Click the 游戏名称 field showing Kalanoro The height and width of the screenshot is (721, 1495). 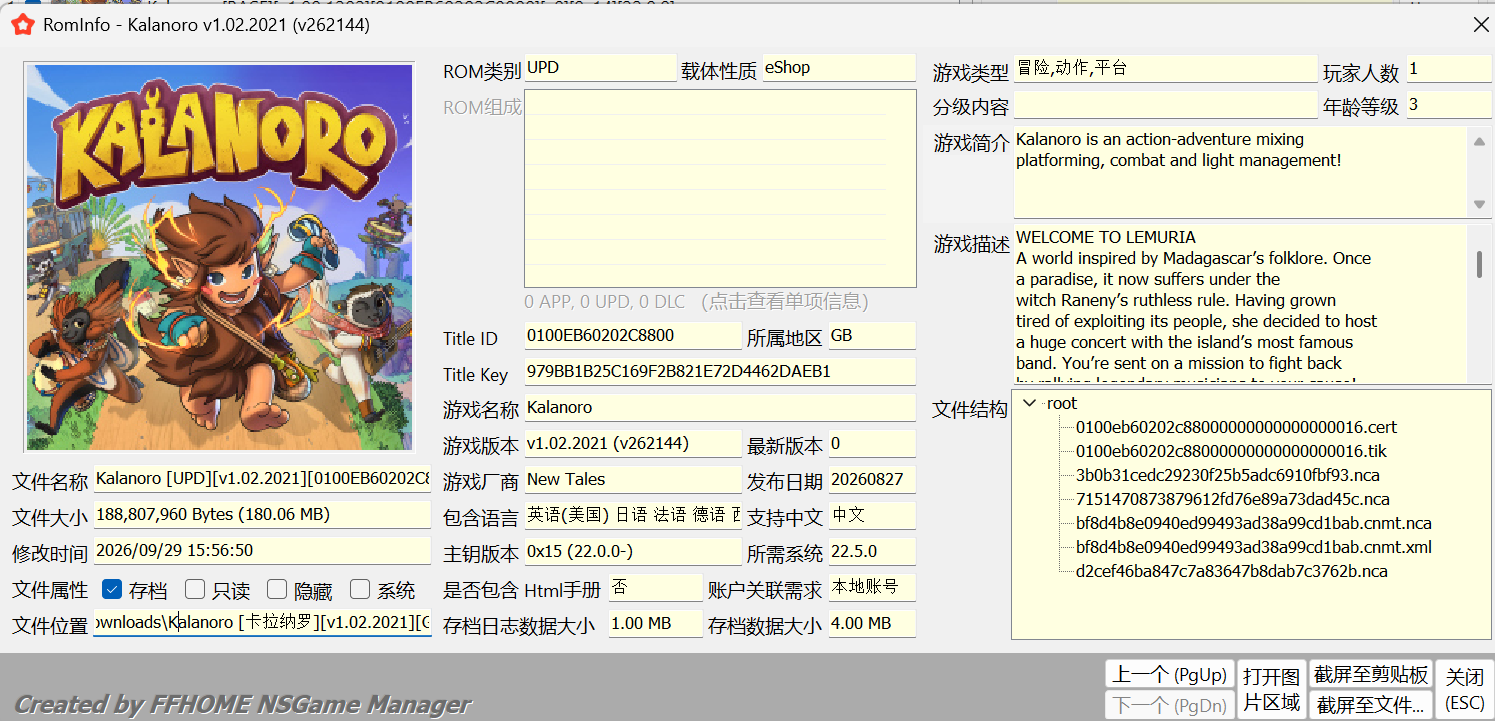click(x=719, y=408)
